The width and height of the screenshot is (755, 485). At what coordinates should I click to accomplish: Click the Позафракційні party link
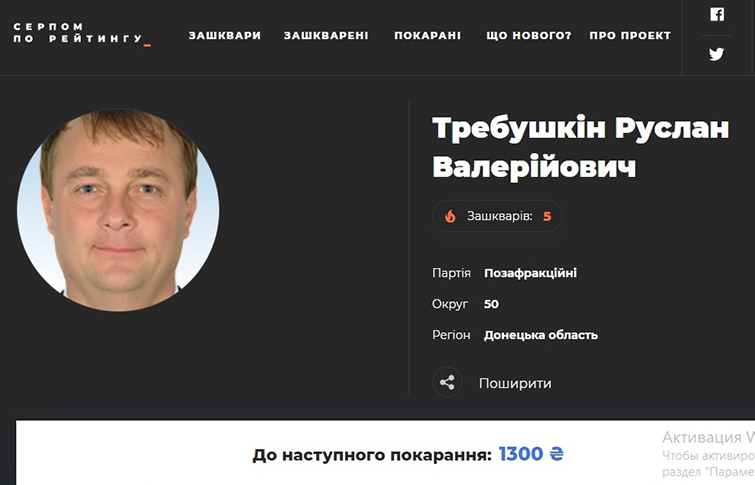(x=530, y=273)
